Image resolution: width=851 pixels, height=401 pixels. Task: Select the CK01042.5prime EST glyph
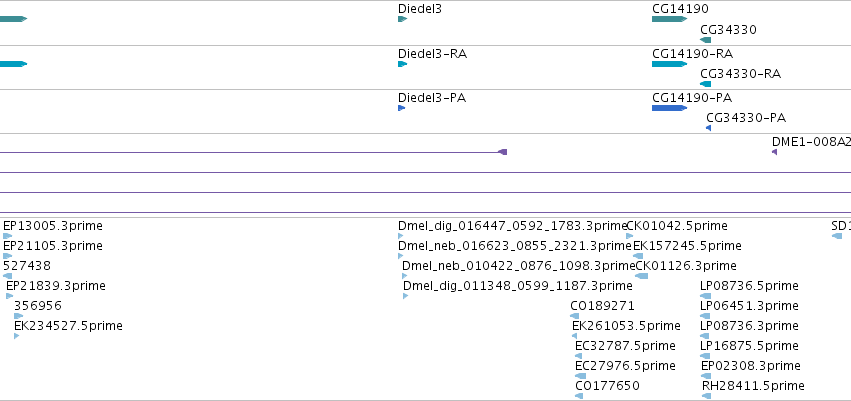pos(630,236)
